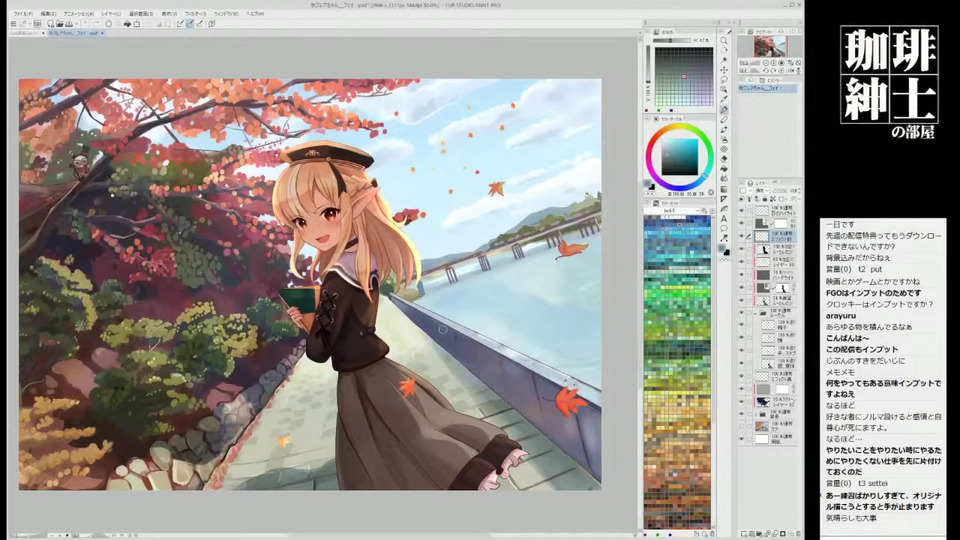This screenshot has height=540, width=960.
Task: Open フィルター(I) menu
Action: pos(195,13)
